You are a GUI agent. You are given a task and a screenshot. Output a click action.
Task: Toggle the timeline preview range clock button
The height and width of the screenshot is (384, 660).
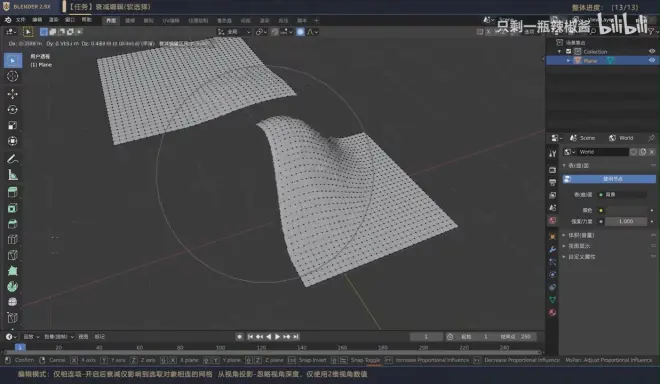pyautogui.click(x=450, y=336)
